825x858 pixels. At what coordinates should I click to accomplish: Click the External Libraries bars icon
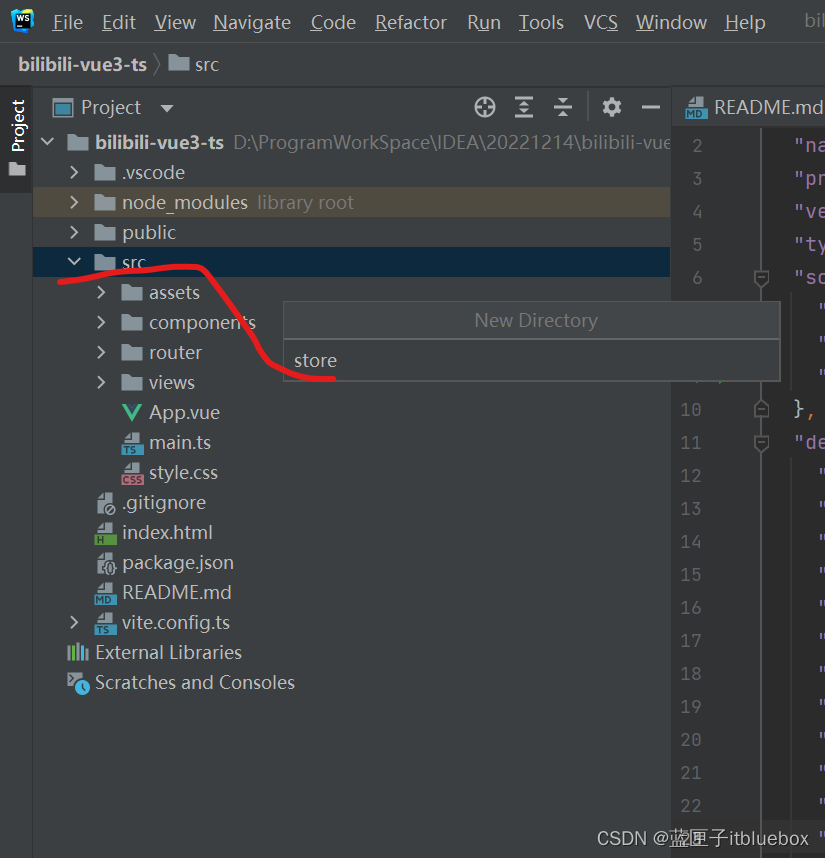click(x=78, y=652)
